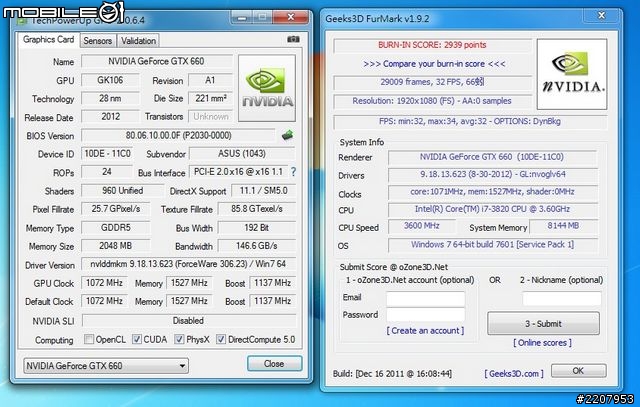Click the Die Size 221 mm² value
640x407 pixels.
[x=210, y=98]
